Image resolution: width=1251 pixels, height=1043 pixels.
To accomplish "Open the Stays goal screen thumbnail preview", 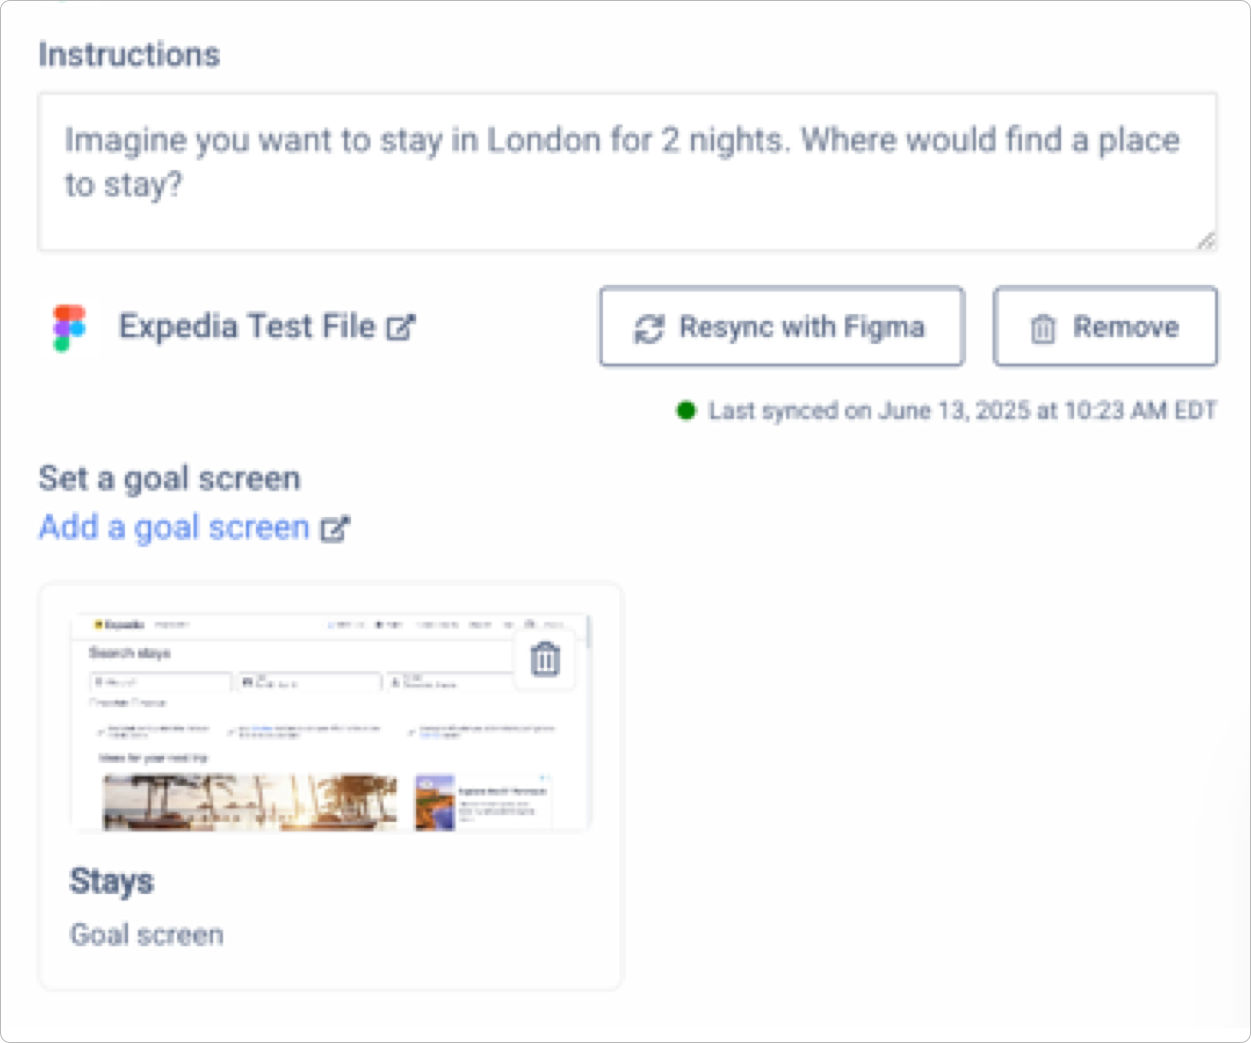I will click(x=331, y=722).
